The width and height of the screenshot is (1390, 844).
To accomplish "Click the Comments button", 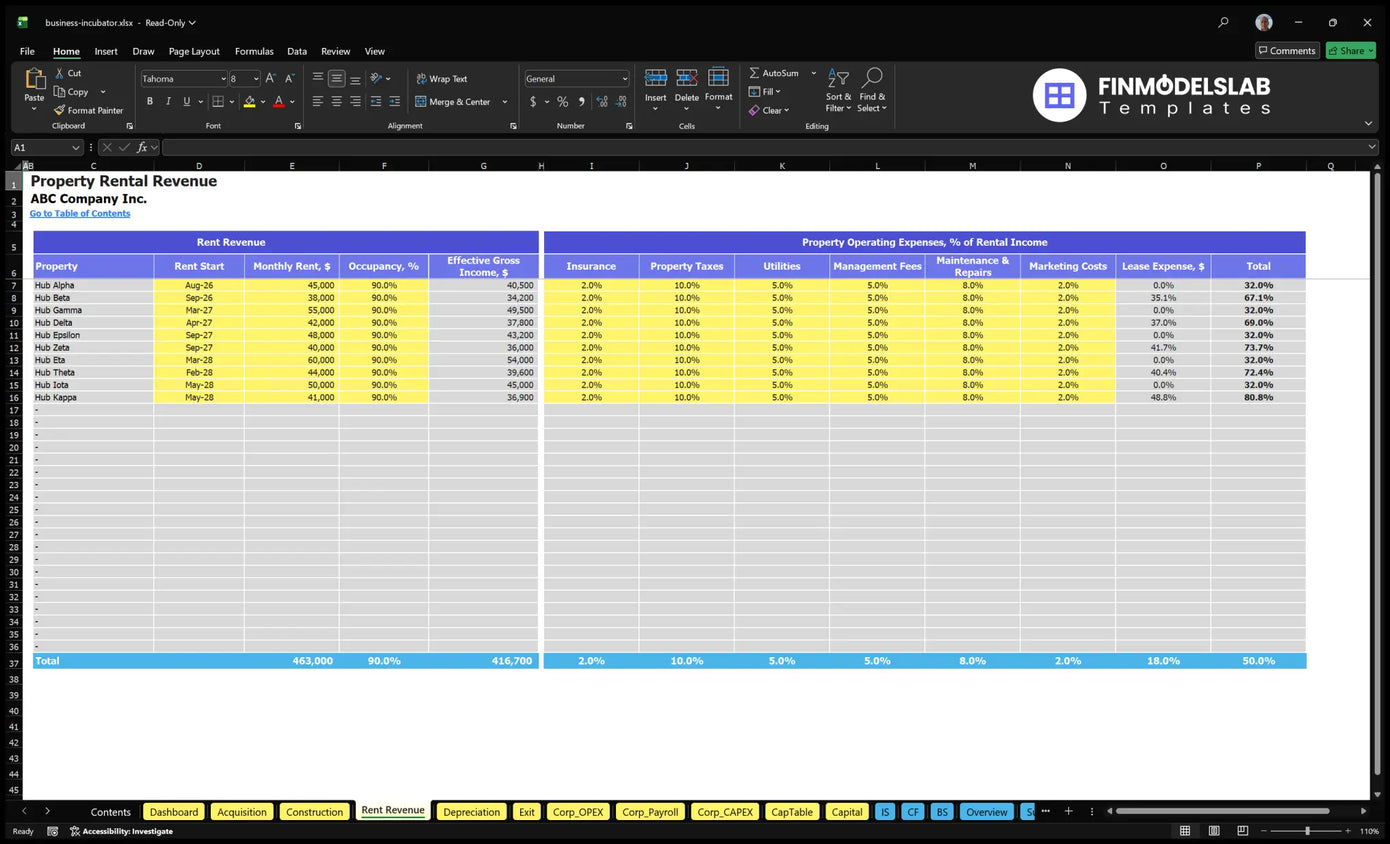I will pos(1287,50).
